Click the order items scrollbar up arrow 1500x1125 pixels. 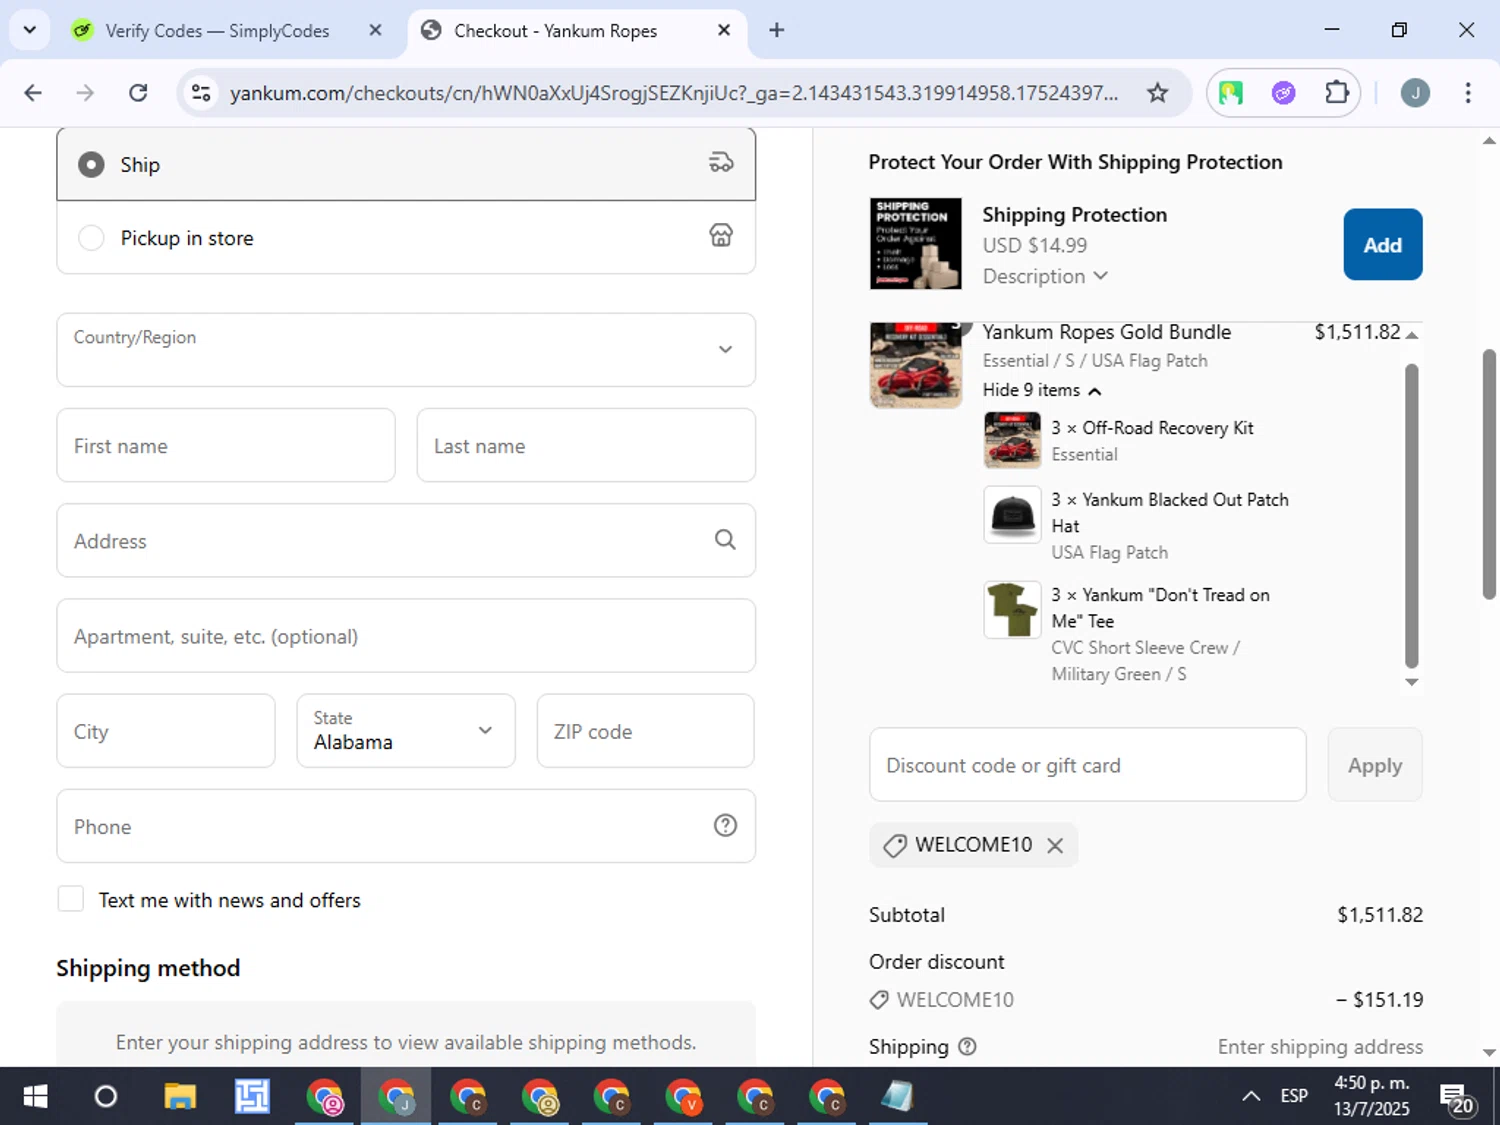point(1412,335)
